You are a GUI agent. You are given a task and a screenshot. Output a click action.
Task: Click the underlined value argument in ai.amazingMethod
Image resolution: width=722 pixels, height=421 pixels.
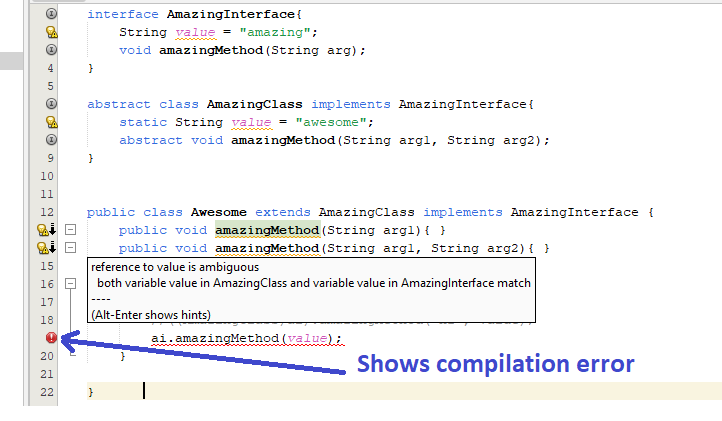(x=310, y=339)
